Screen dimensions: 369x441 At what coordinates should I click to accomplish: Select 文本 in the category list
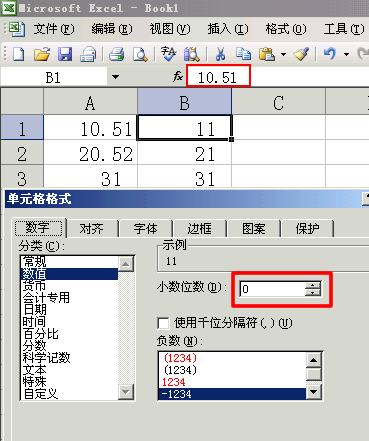pyautogui.click(x=69, y=370)
